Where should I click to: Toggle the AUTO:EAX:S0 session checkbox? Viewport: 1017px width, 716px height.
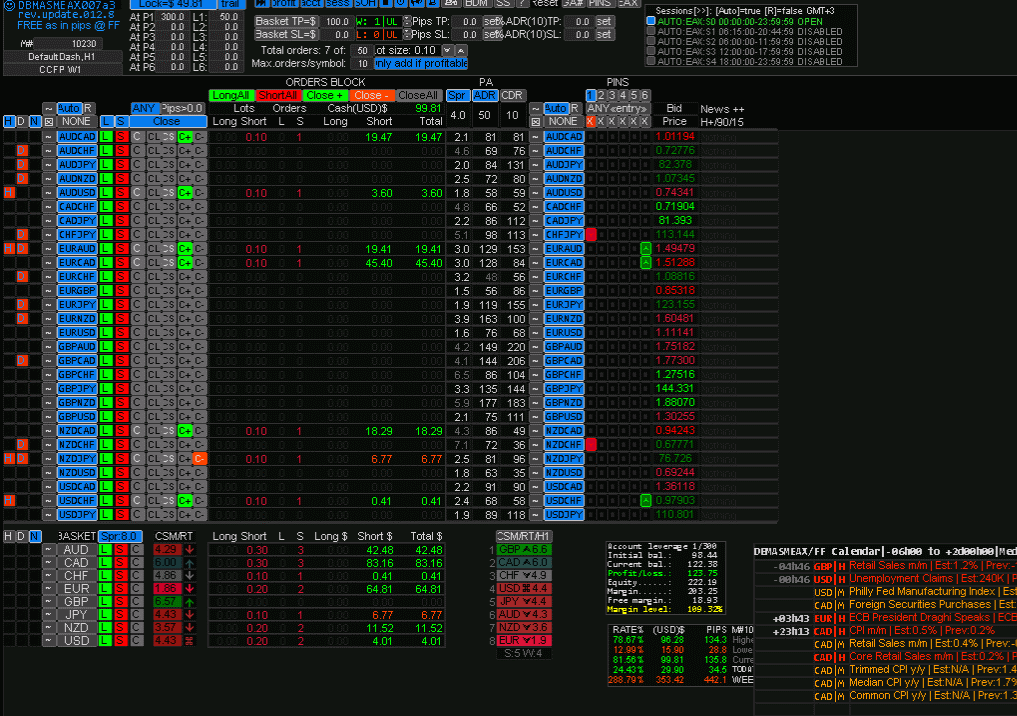click(x=651, y=21)
